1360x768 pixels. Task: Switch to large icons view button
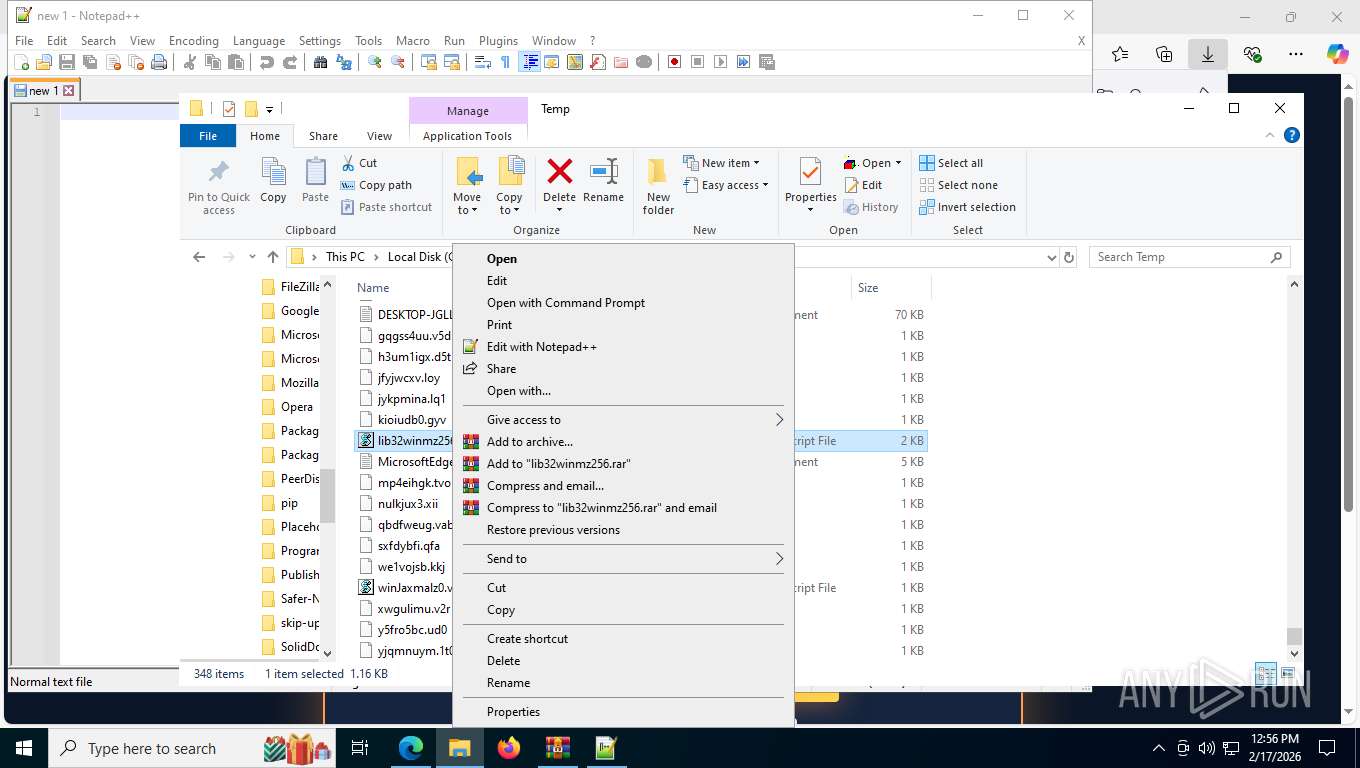point(1288,674)
